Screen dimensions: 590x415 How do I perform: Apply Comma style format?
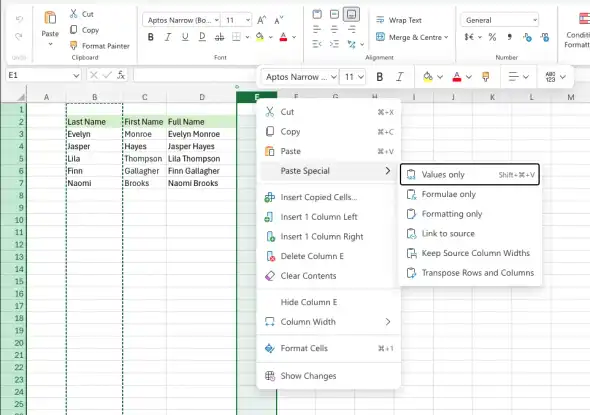coord(509,37)
